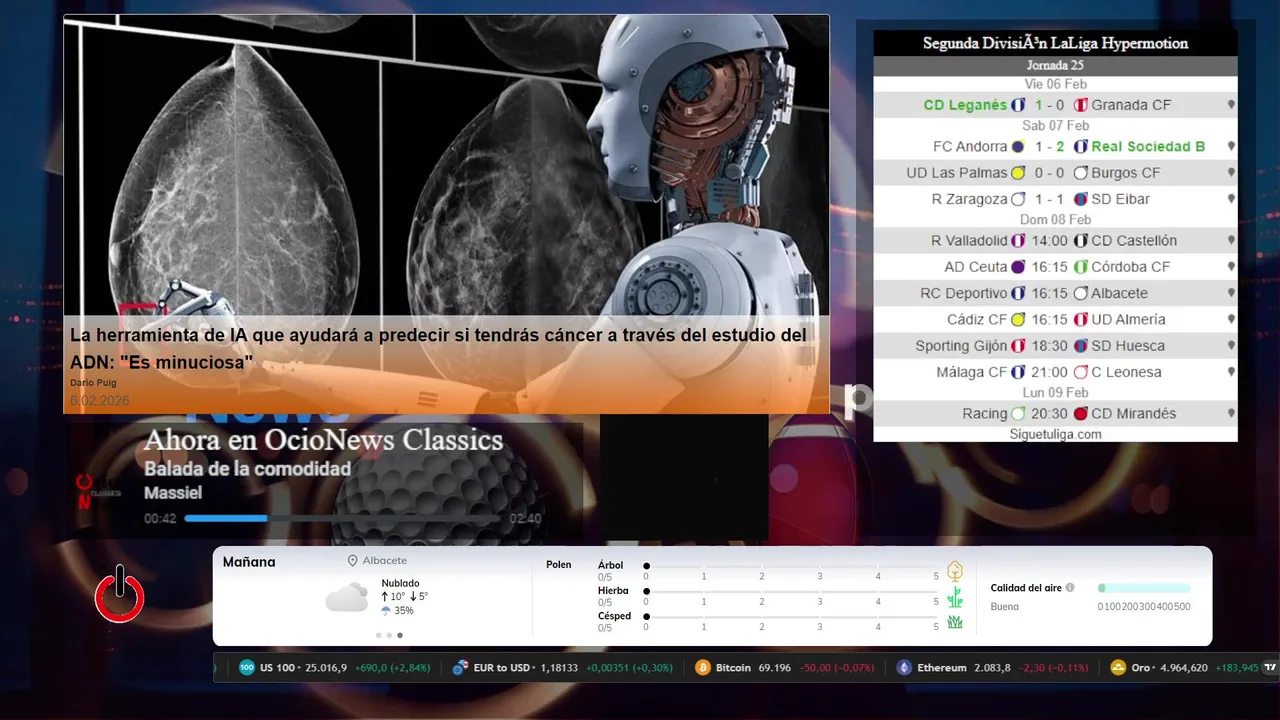The image size is (1280, 720).
Task: Click the cloudy weather icon
Action: tap(347, 598)
